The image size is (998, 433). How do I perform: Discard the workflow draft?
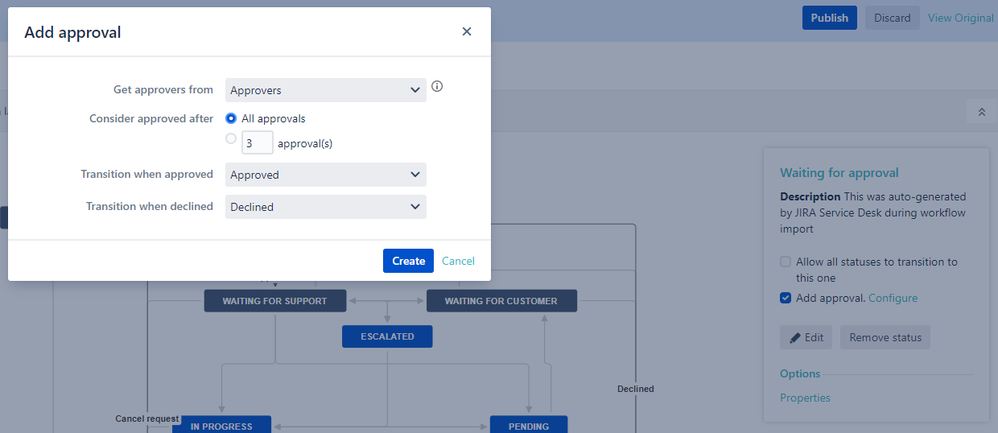[892, 18]
